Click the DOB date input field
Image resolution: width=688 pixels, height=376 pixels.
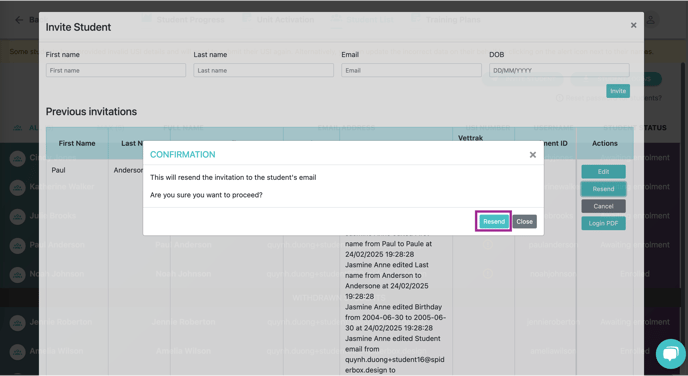click(x=559, y=70)
